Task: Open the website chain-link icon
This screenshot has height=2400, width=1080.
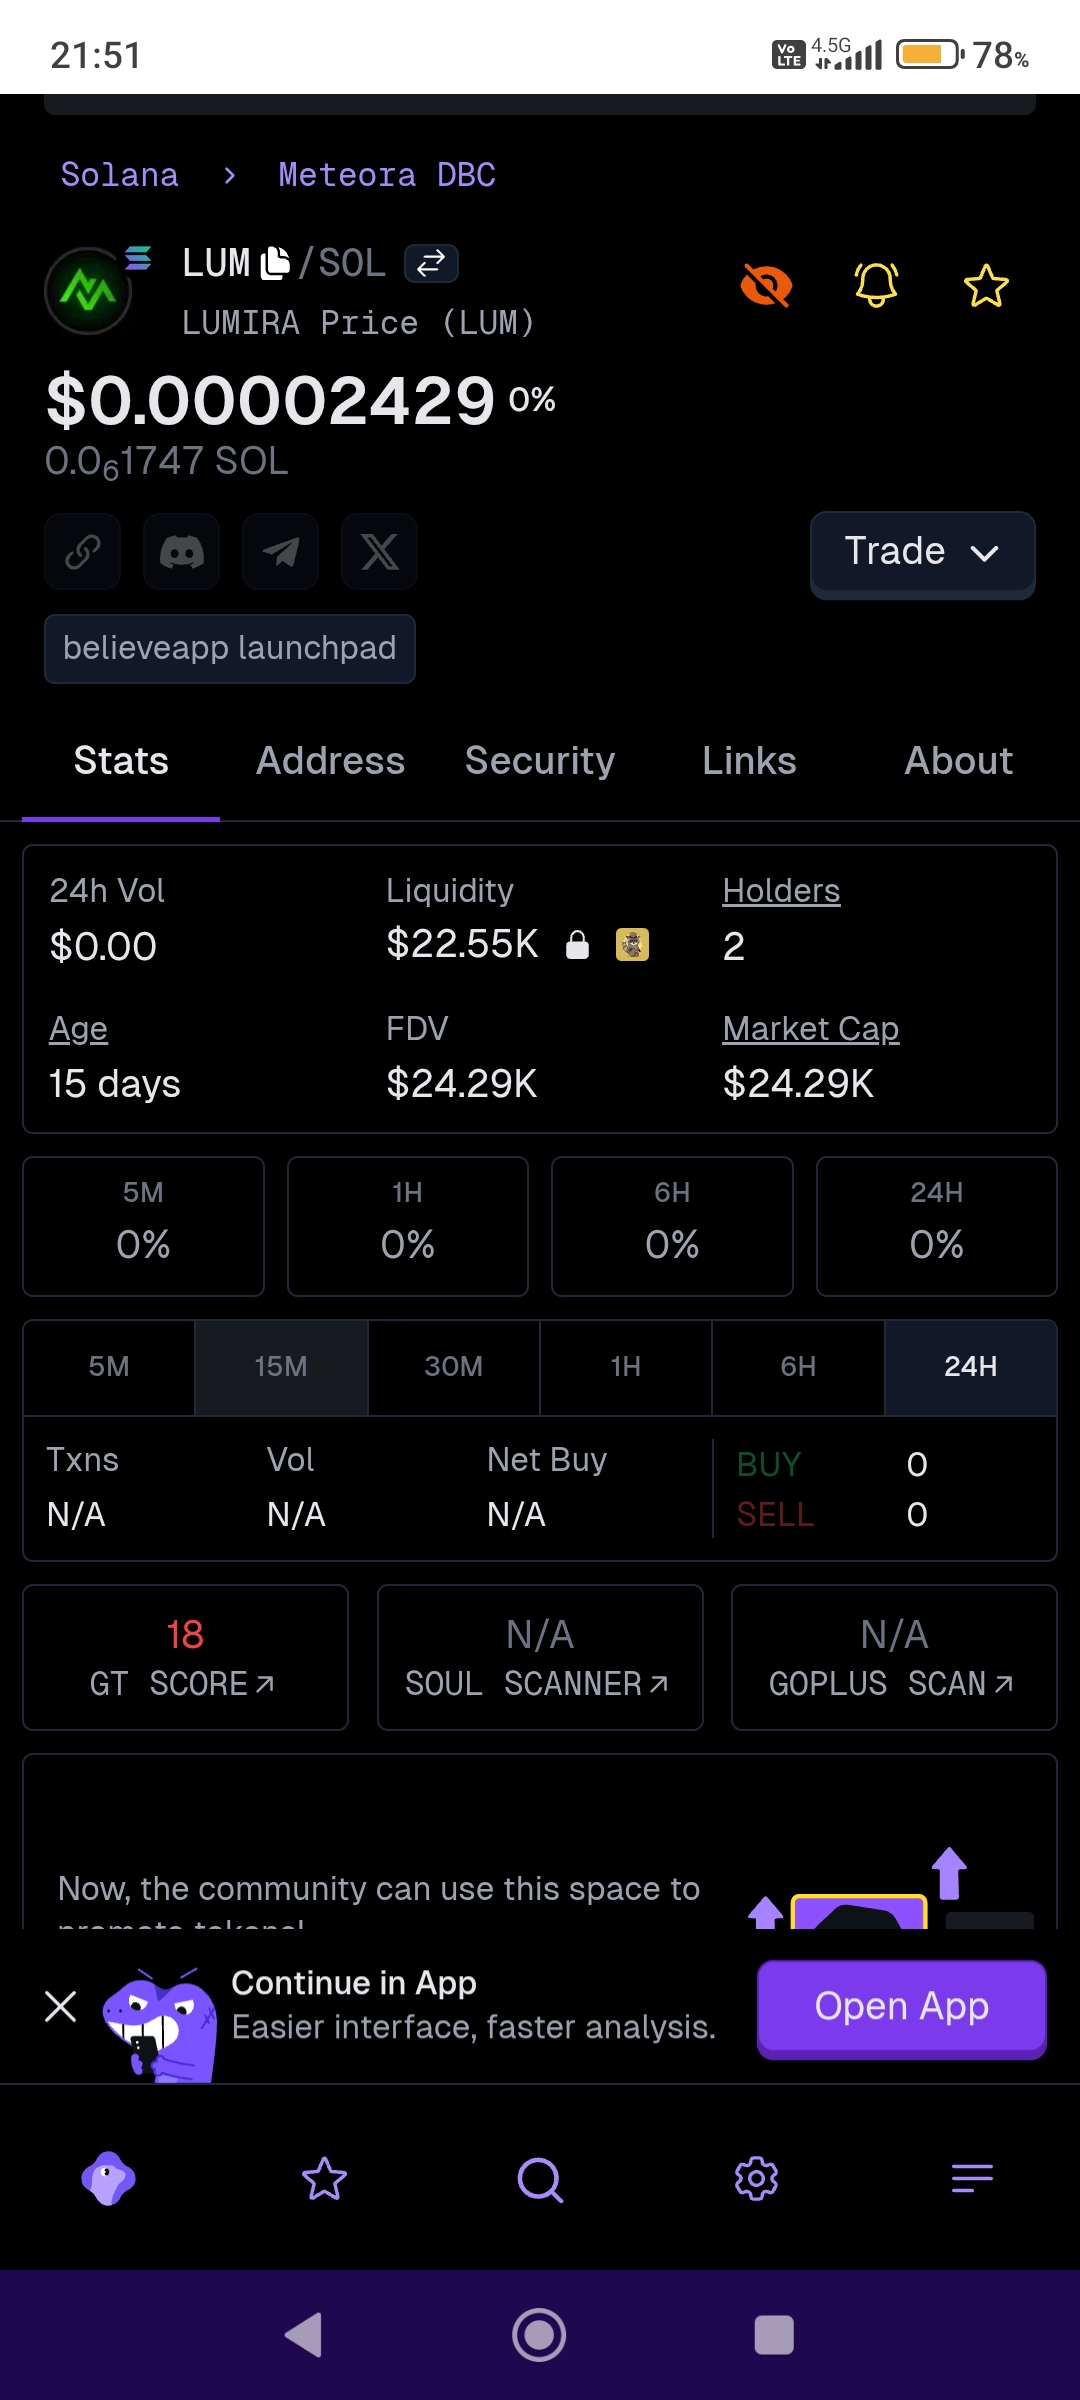Action: 82,551
